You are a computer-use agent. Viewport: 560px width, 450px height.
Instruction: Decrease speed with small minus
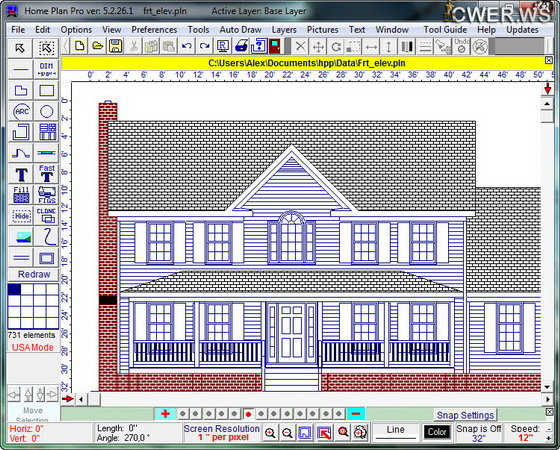point(549,429)
